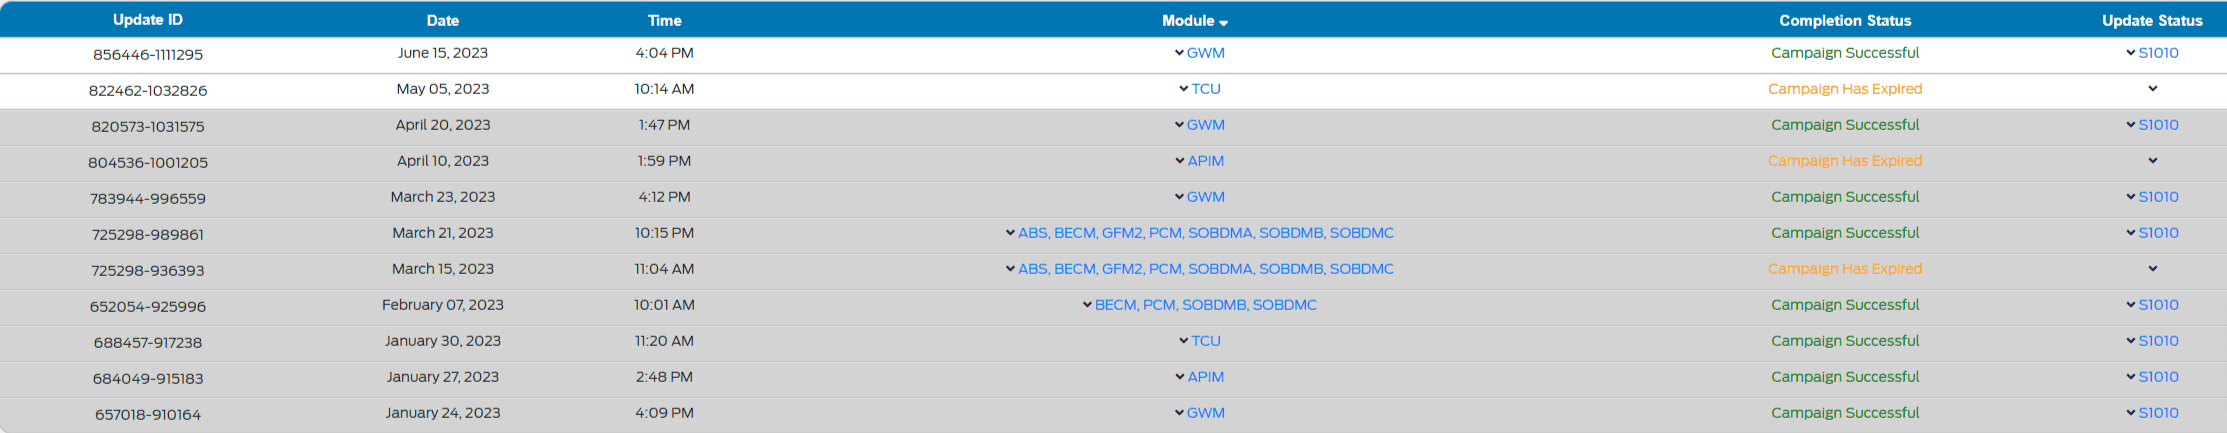Click the GWM link for March 23, 2023
The image size is (2227, 433).
click(x=1205, y=197)
